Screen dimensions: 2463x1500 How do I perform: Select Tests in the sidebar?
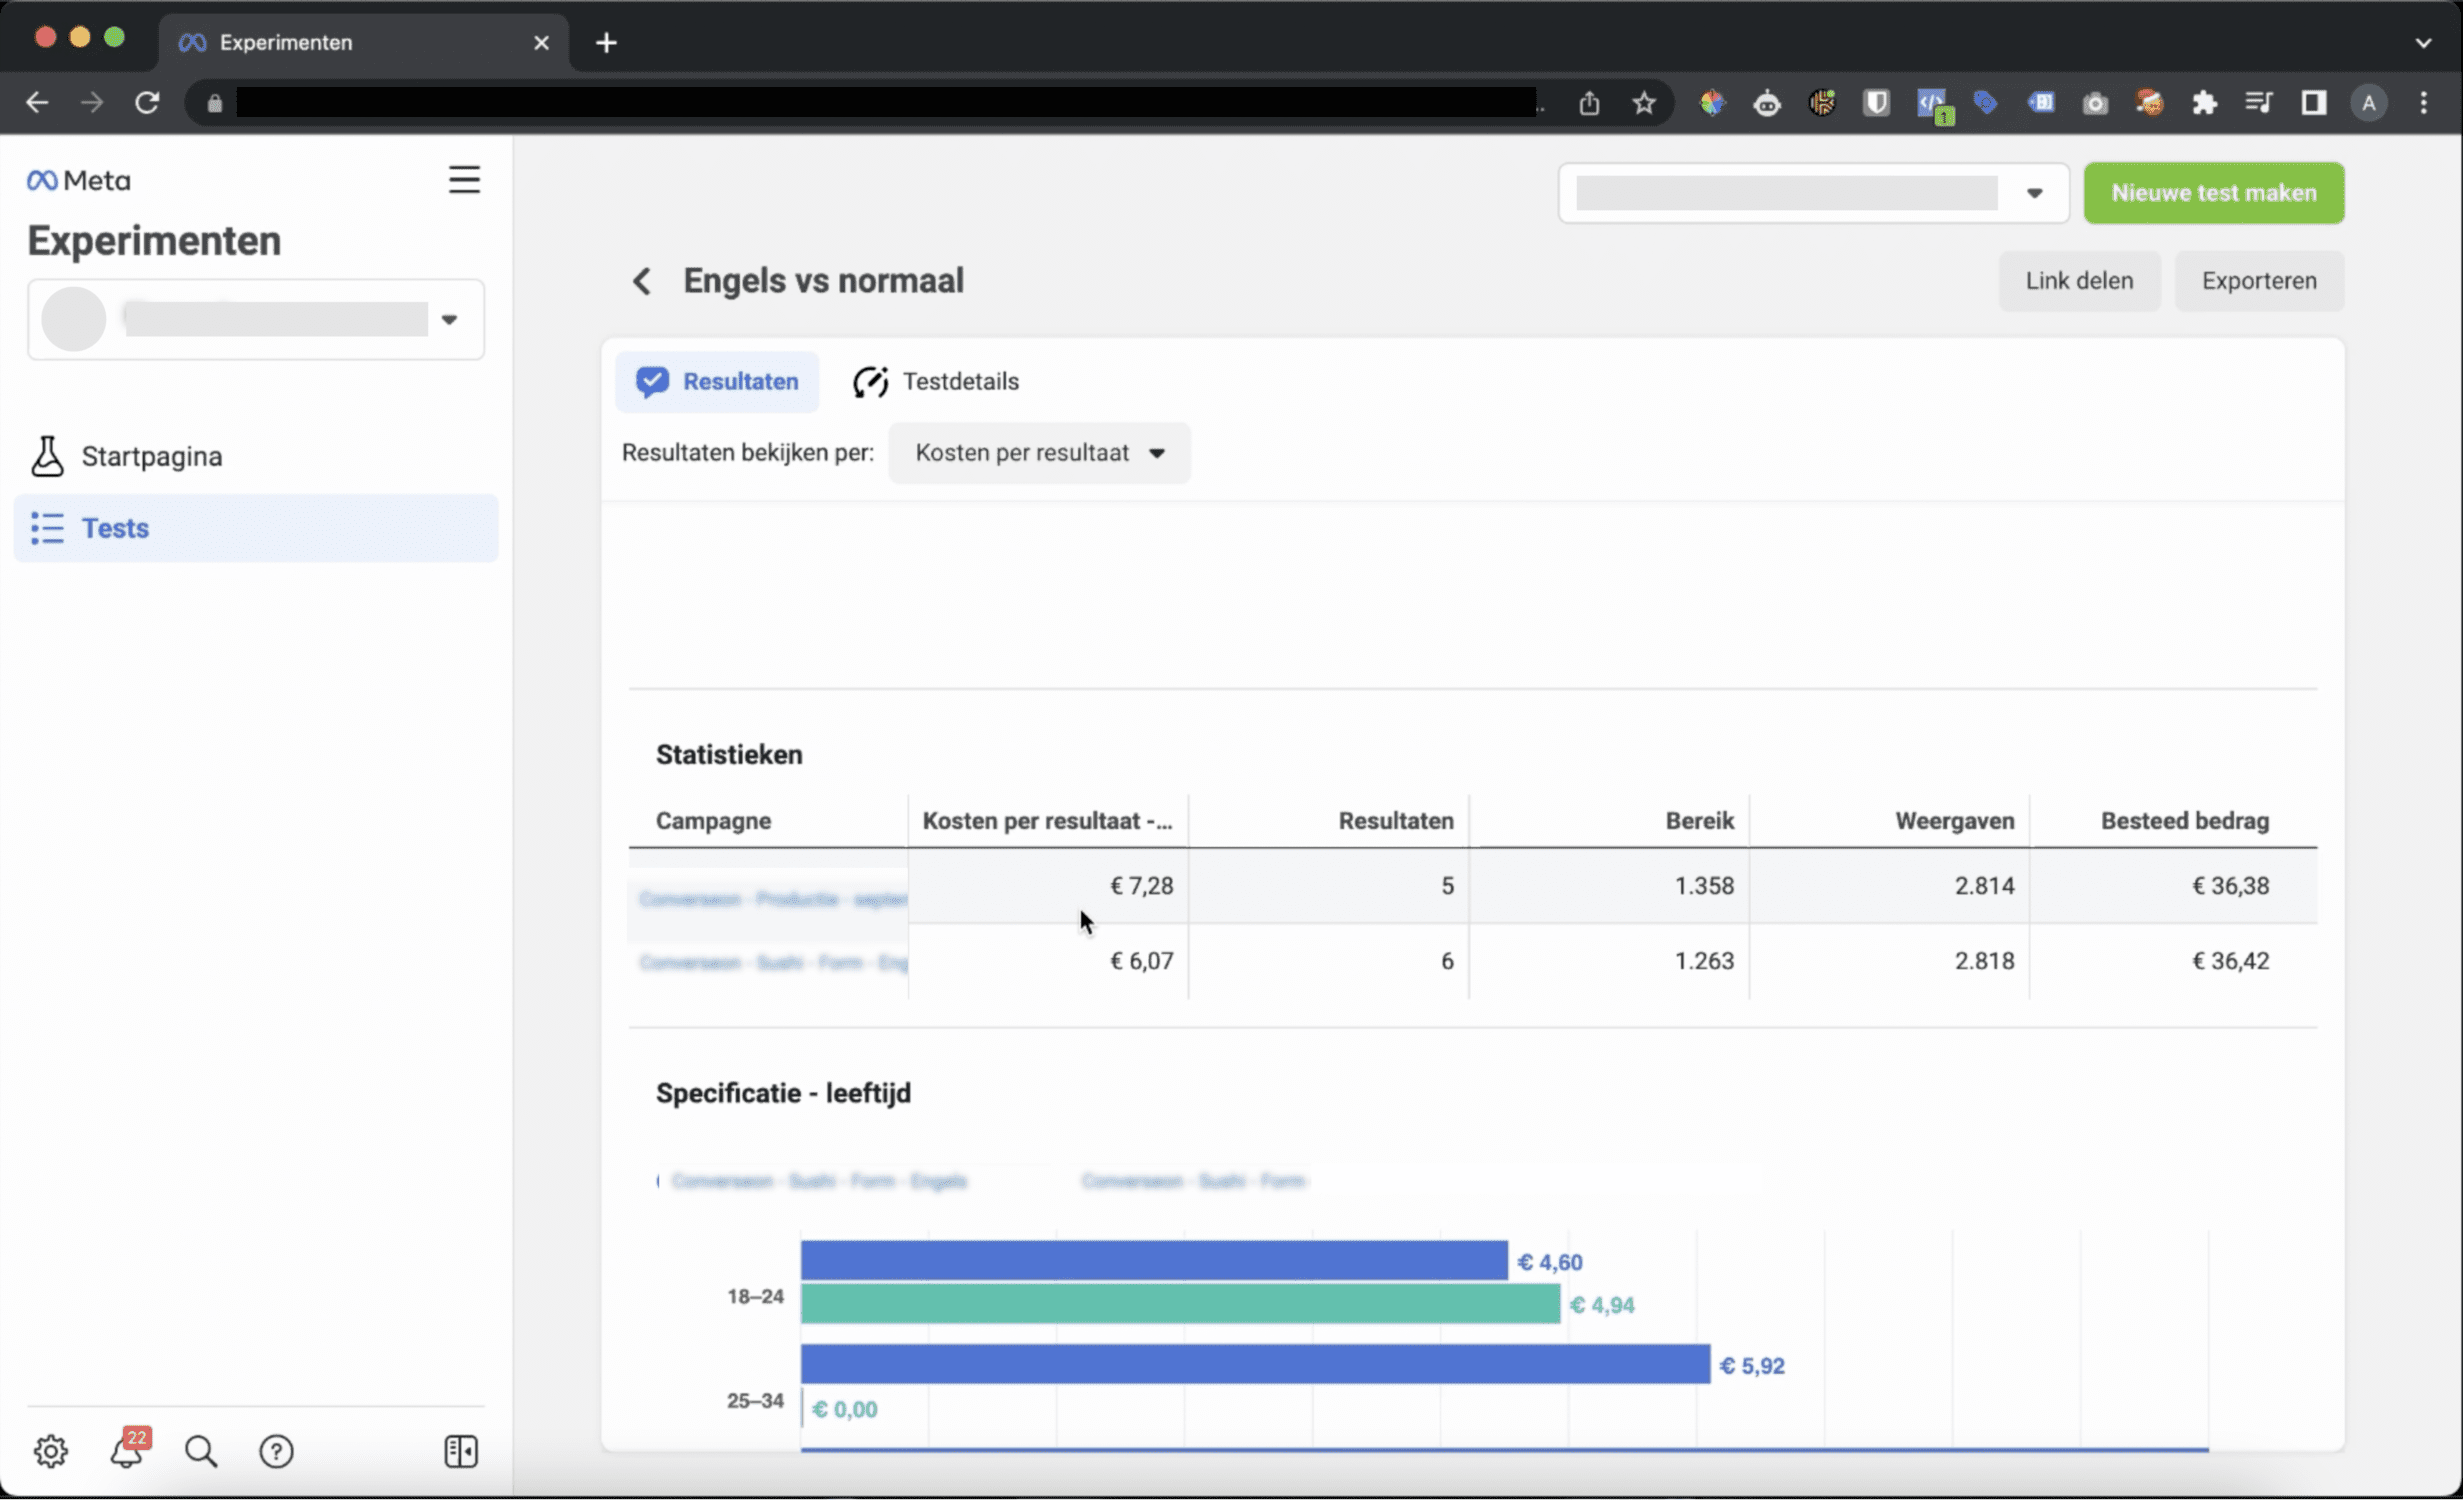click(x=256, y=528)
